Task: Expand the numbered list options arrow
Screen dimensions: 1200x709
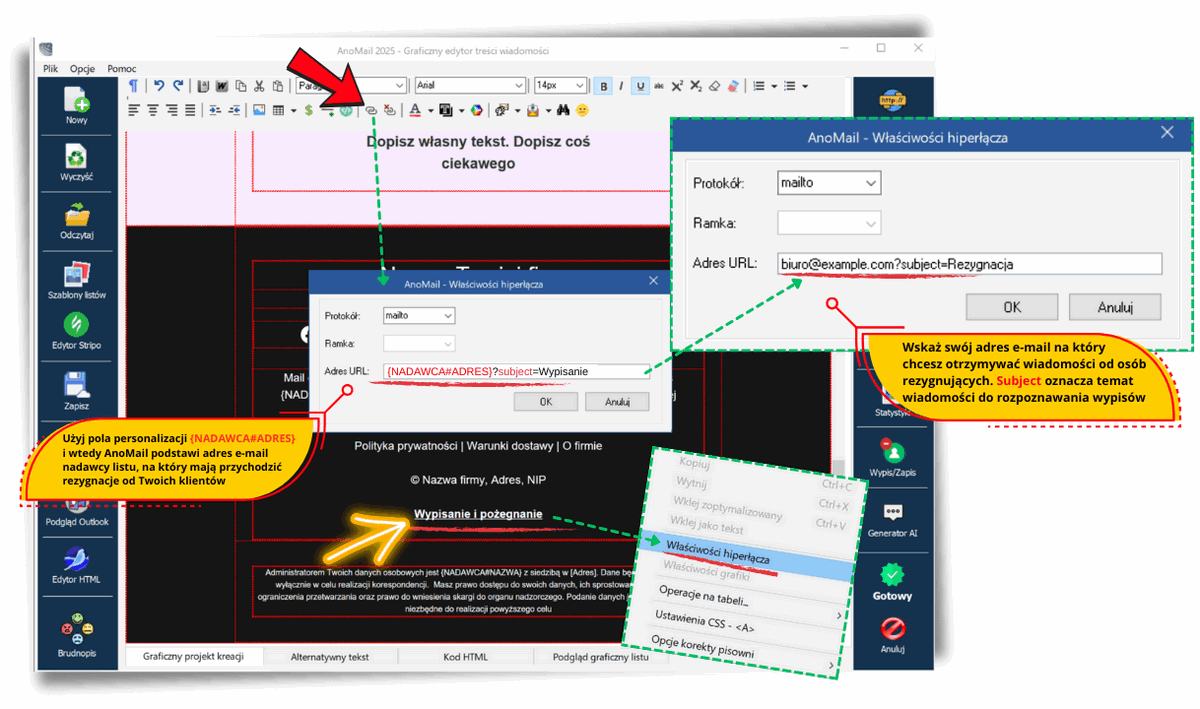Action: coord(774,86)
